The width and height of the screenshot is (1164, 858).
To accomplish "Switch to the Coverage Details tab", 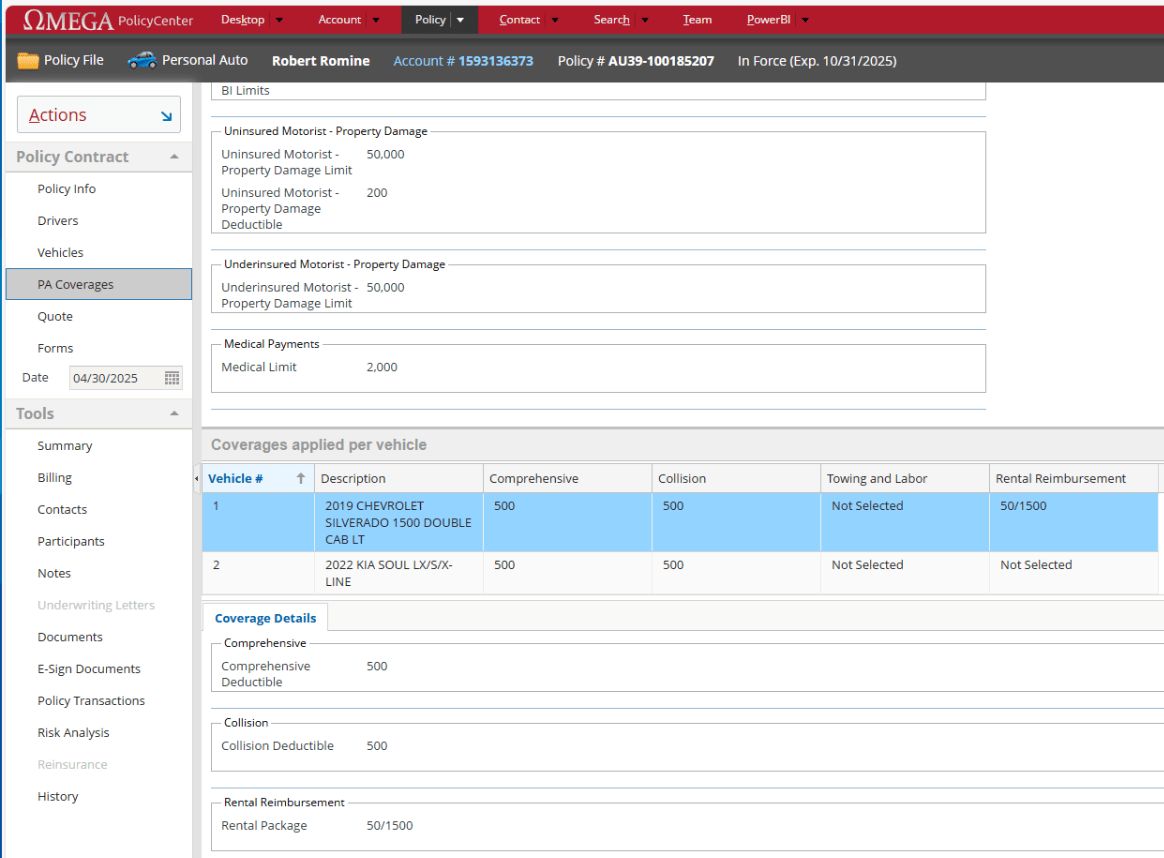I will tap(265, 618).
